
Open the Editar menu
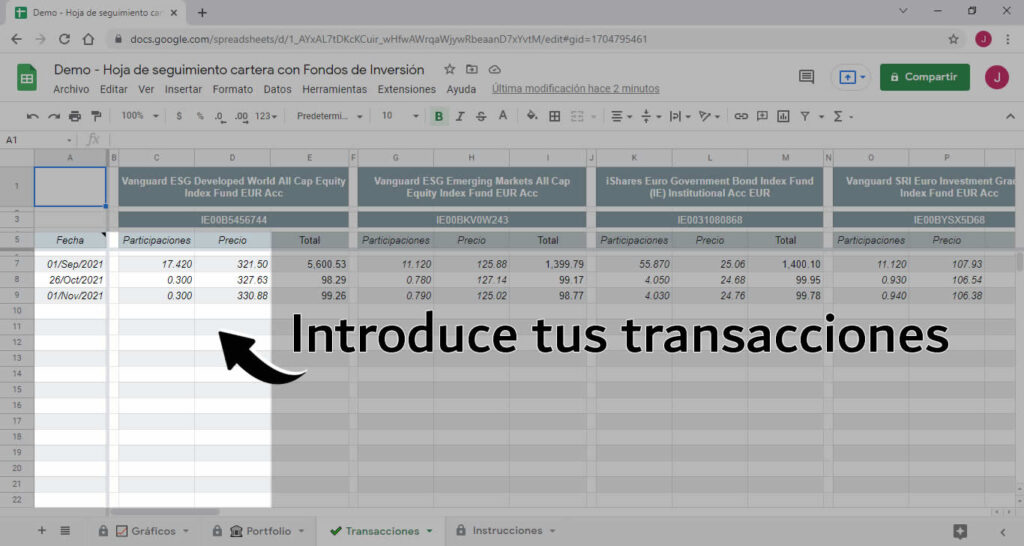coord(114,89)
